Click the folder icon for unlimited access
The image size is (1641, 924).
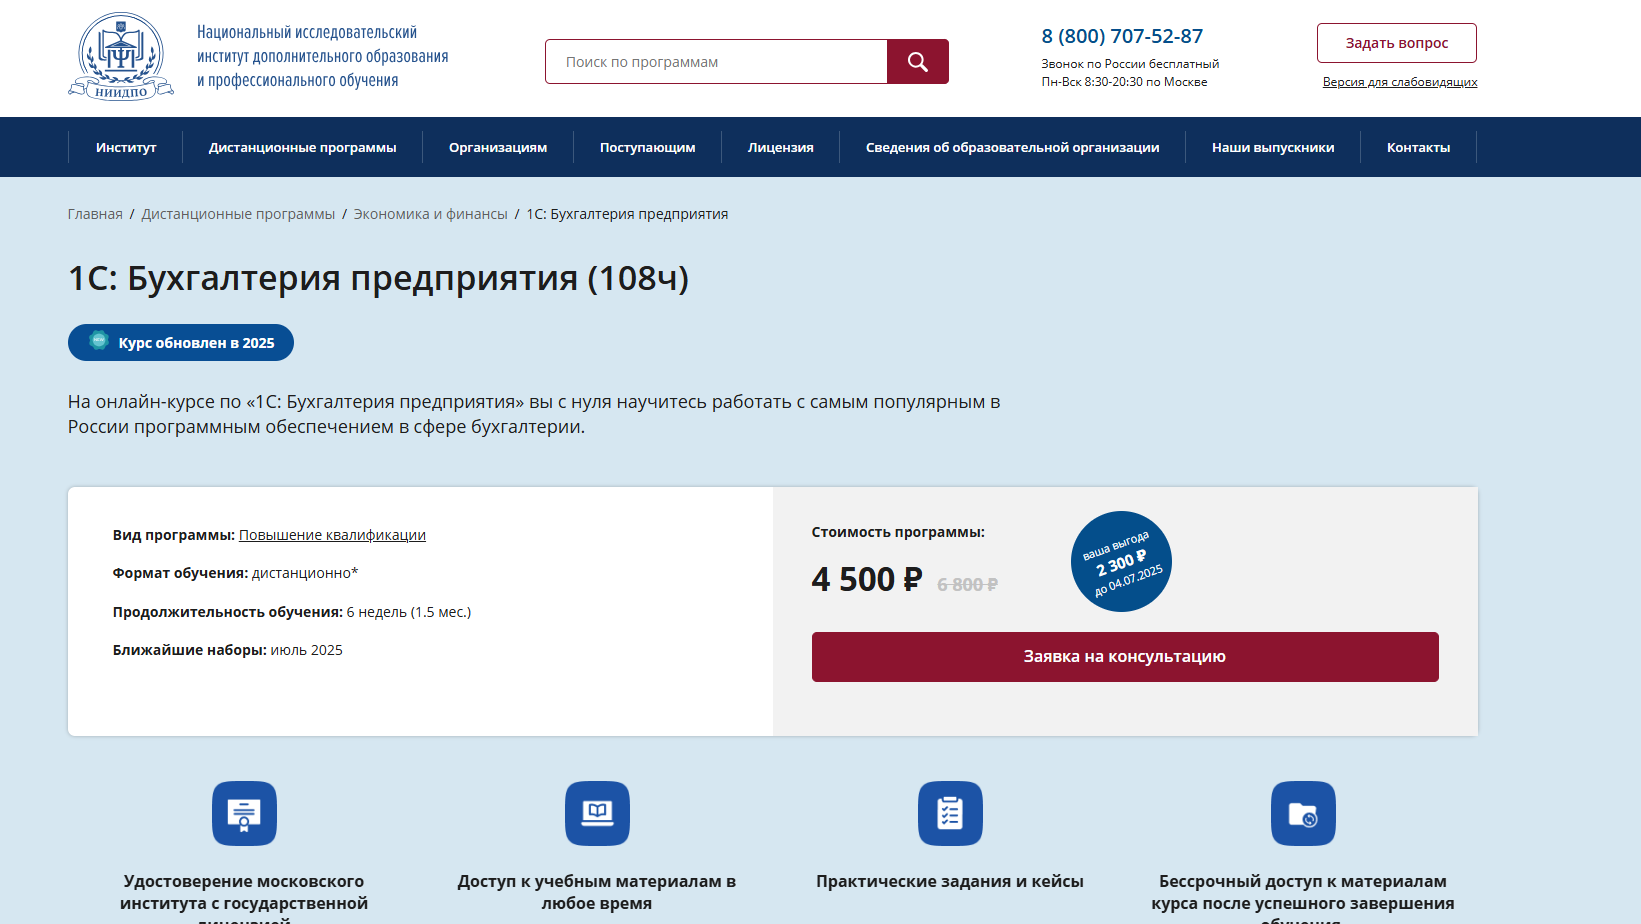point(1303,813)
